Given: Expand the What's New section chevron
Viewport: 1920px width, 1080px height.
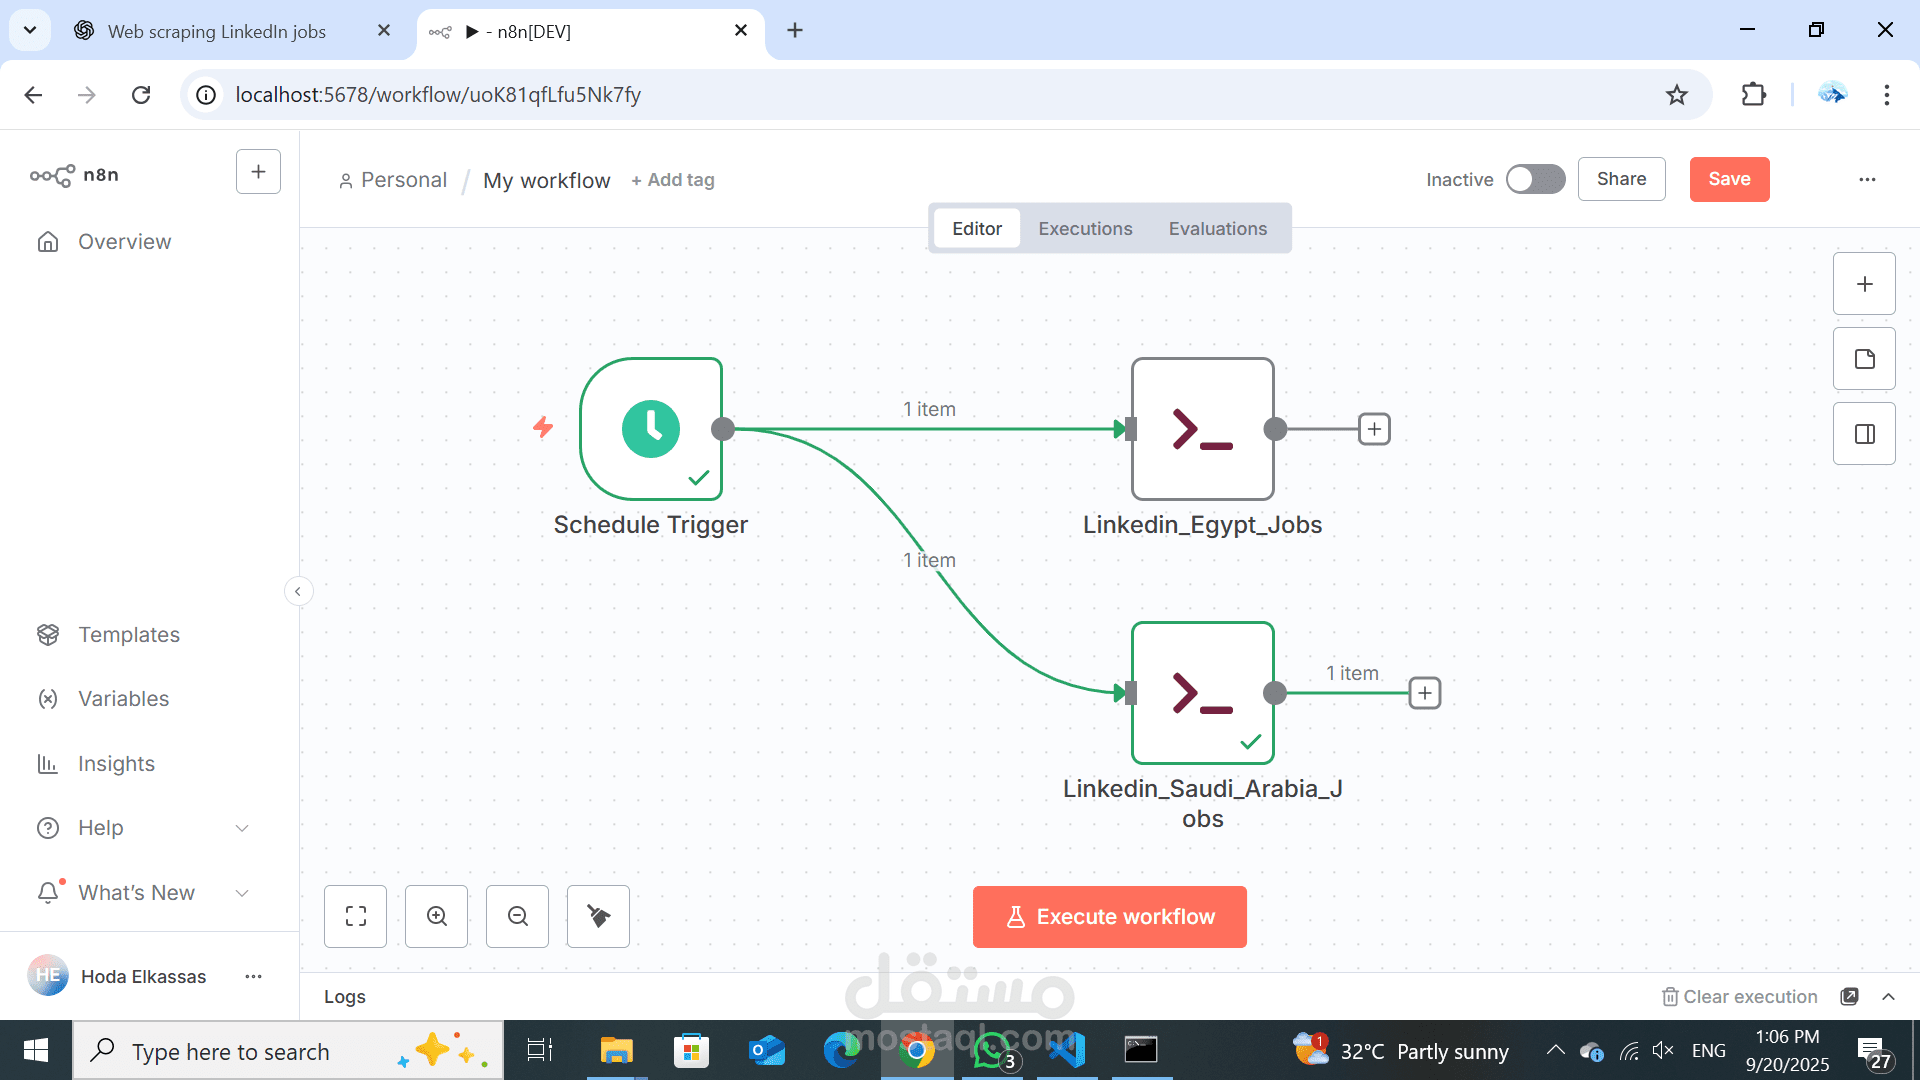Looking at the screenshot, I should [x=241, y=893].
